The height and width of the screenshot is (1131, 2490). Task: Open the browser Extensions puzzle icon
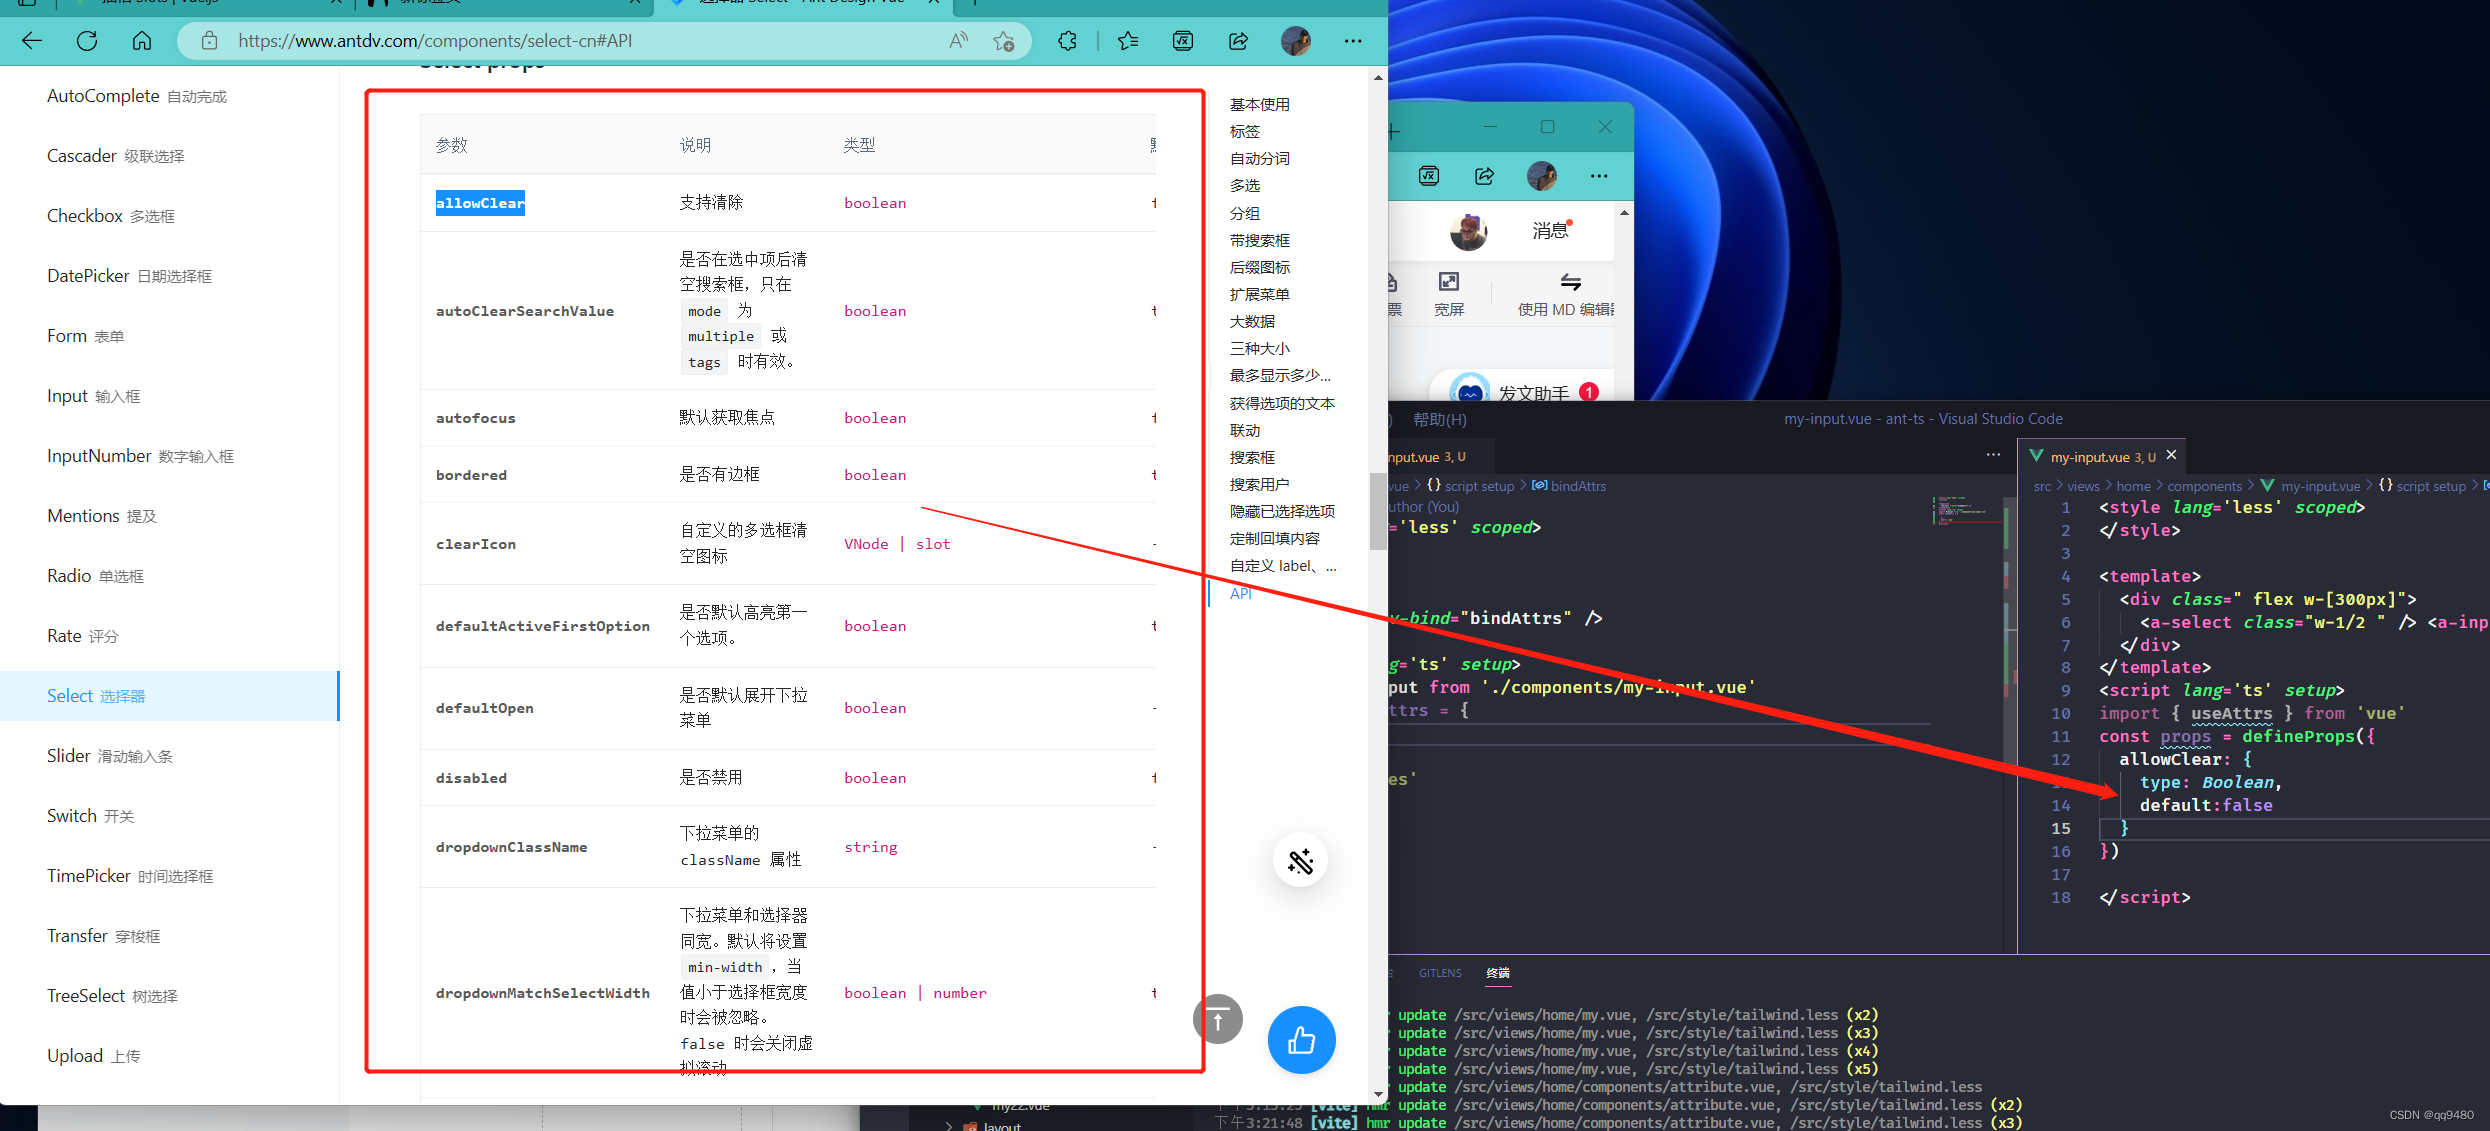(1067, 41)
